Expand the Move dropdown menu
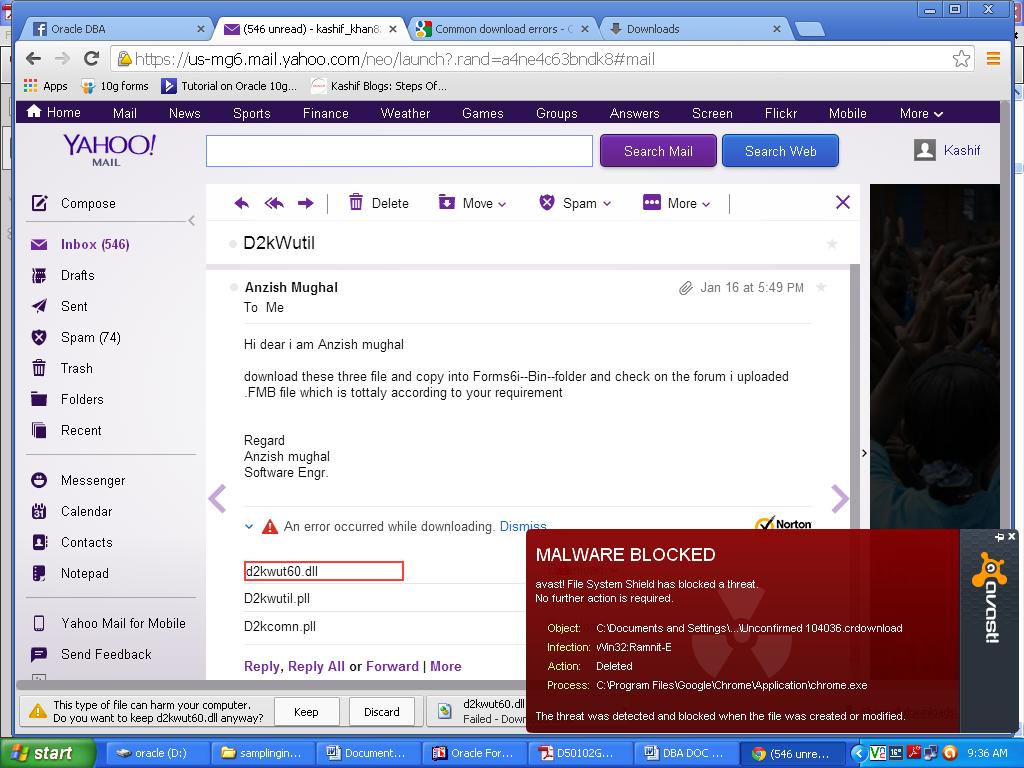 (473, 203)
